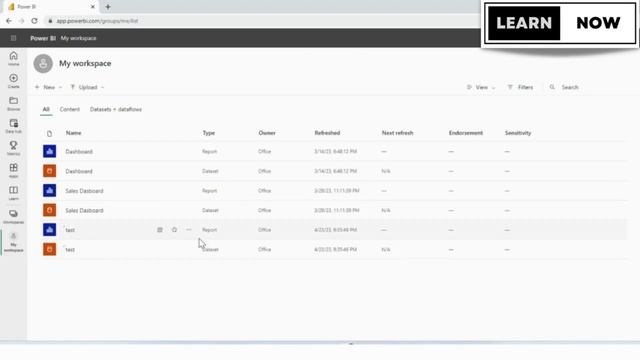The image size is (640, 360).
Task: Go back in the browser
Action: pos(9,21)
